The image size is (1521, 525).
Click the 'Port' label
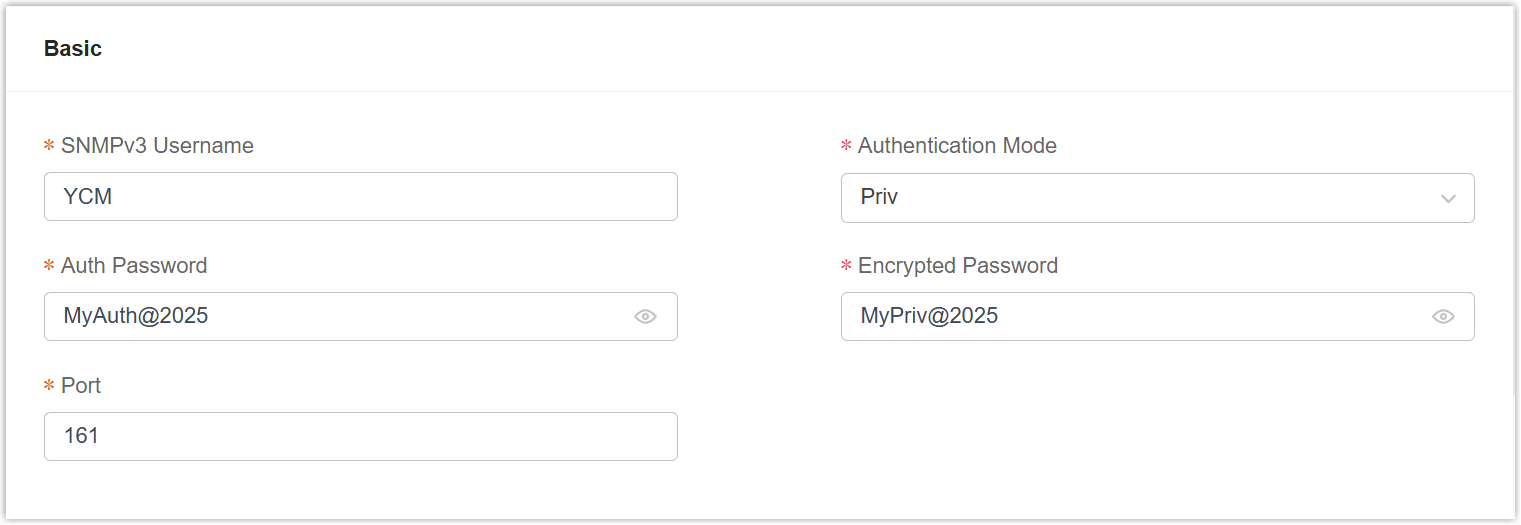[x=81, y=386]
